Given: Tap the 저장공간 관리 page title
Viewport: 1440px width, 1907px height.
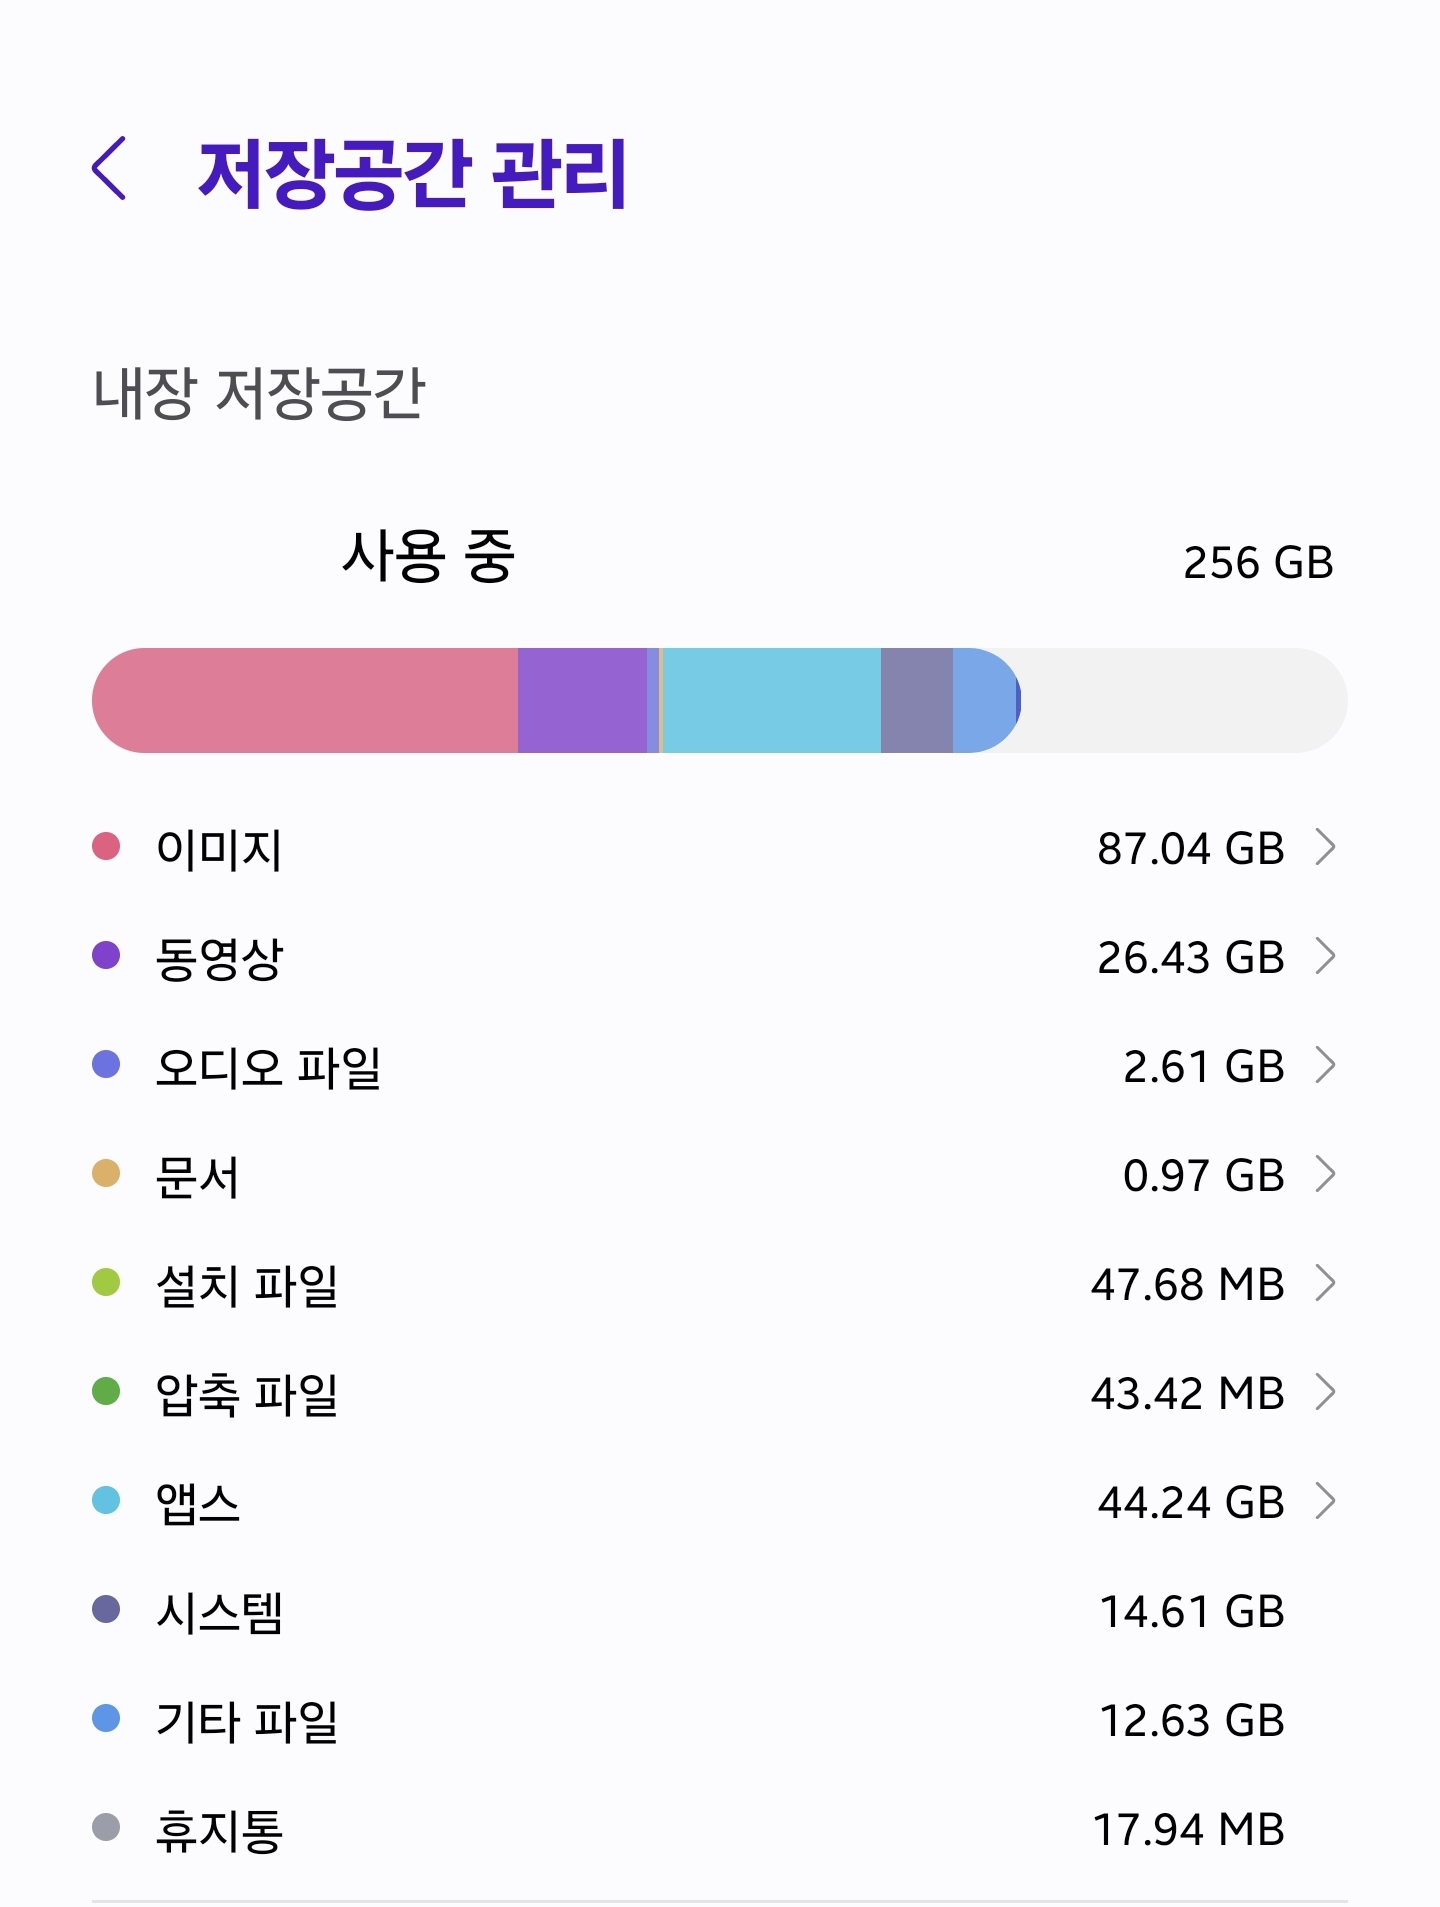Looking at the screenshot, I should tap(412, 174).
